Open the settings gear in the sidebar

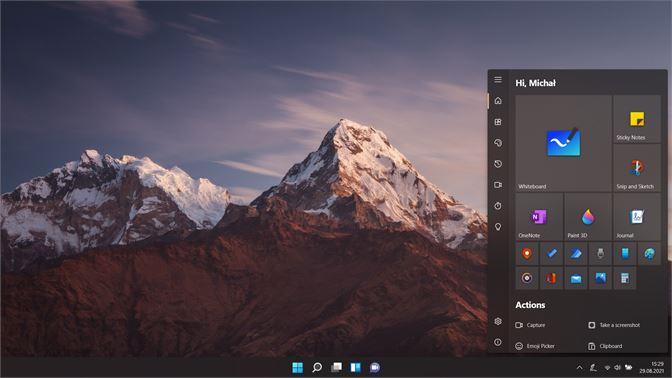(498, 321)
